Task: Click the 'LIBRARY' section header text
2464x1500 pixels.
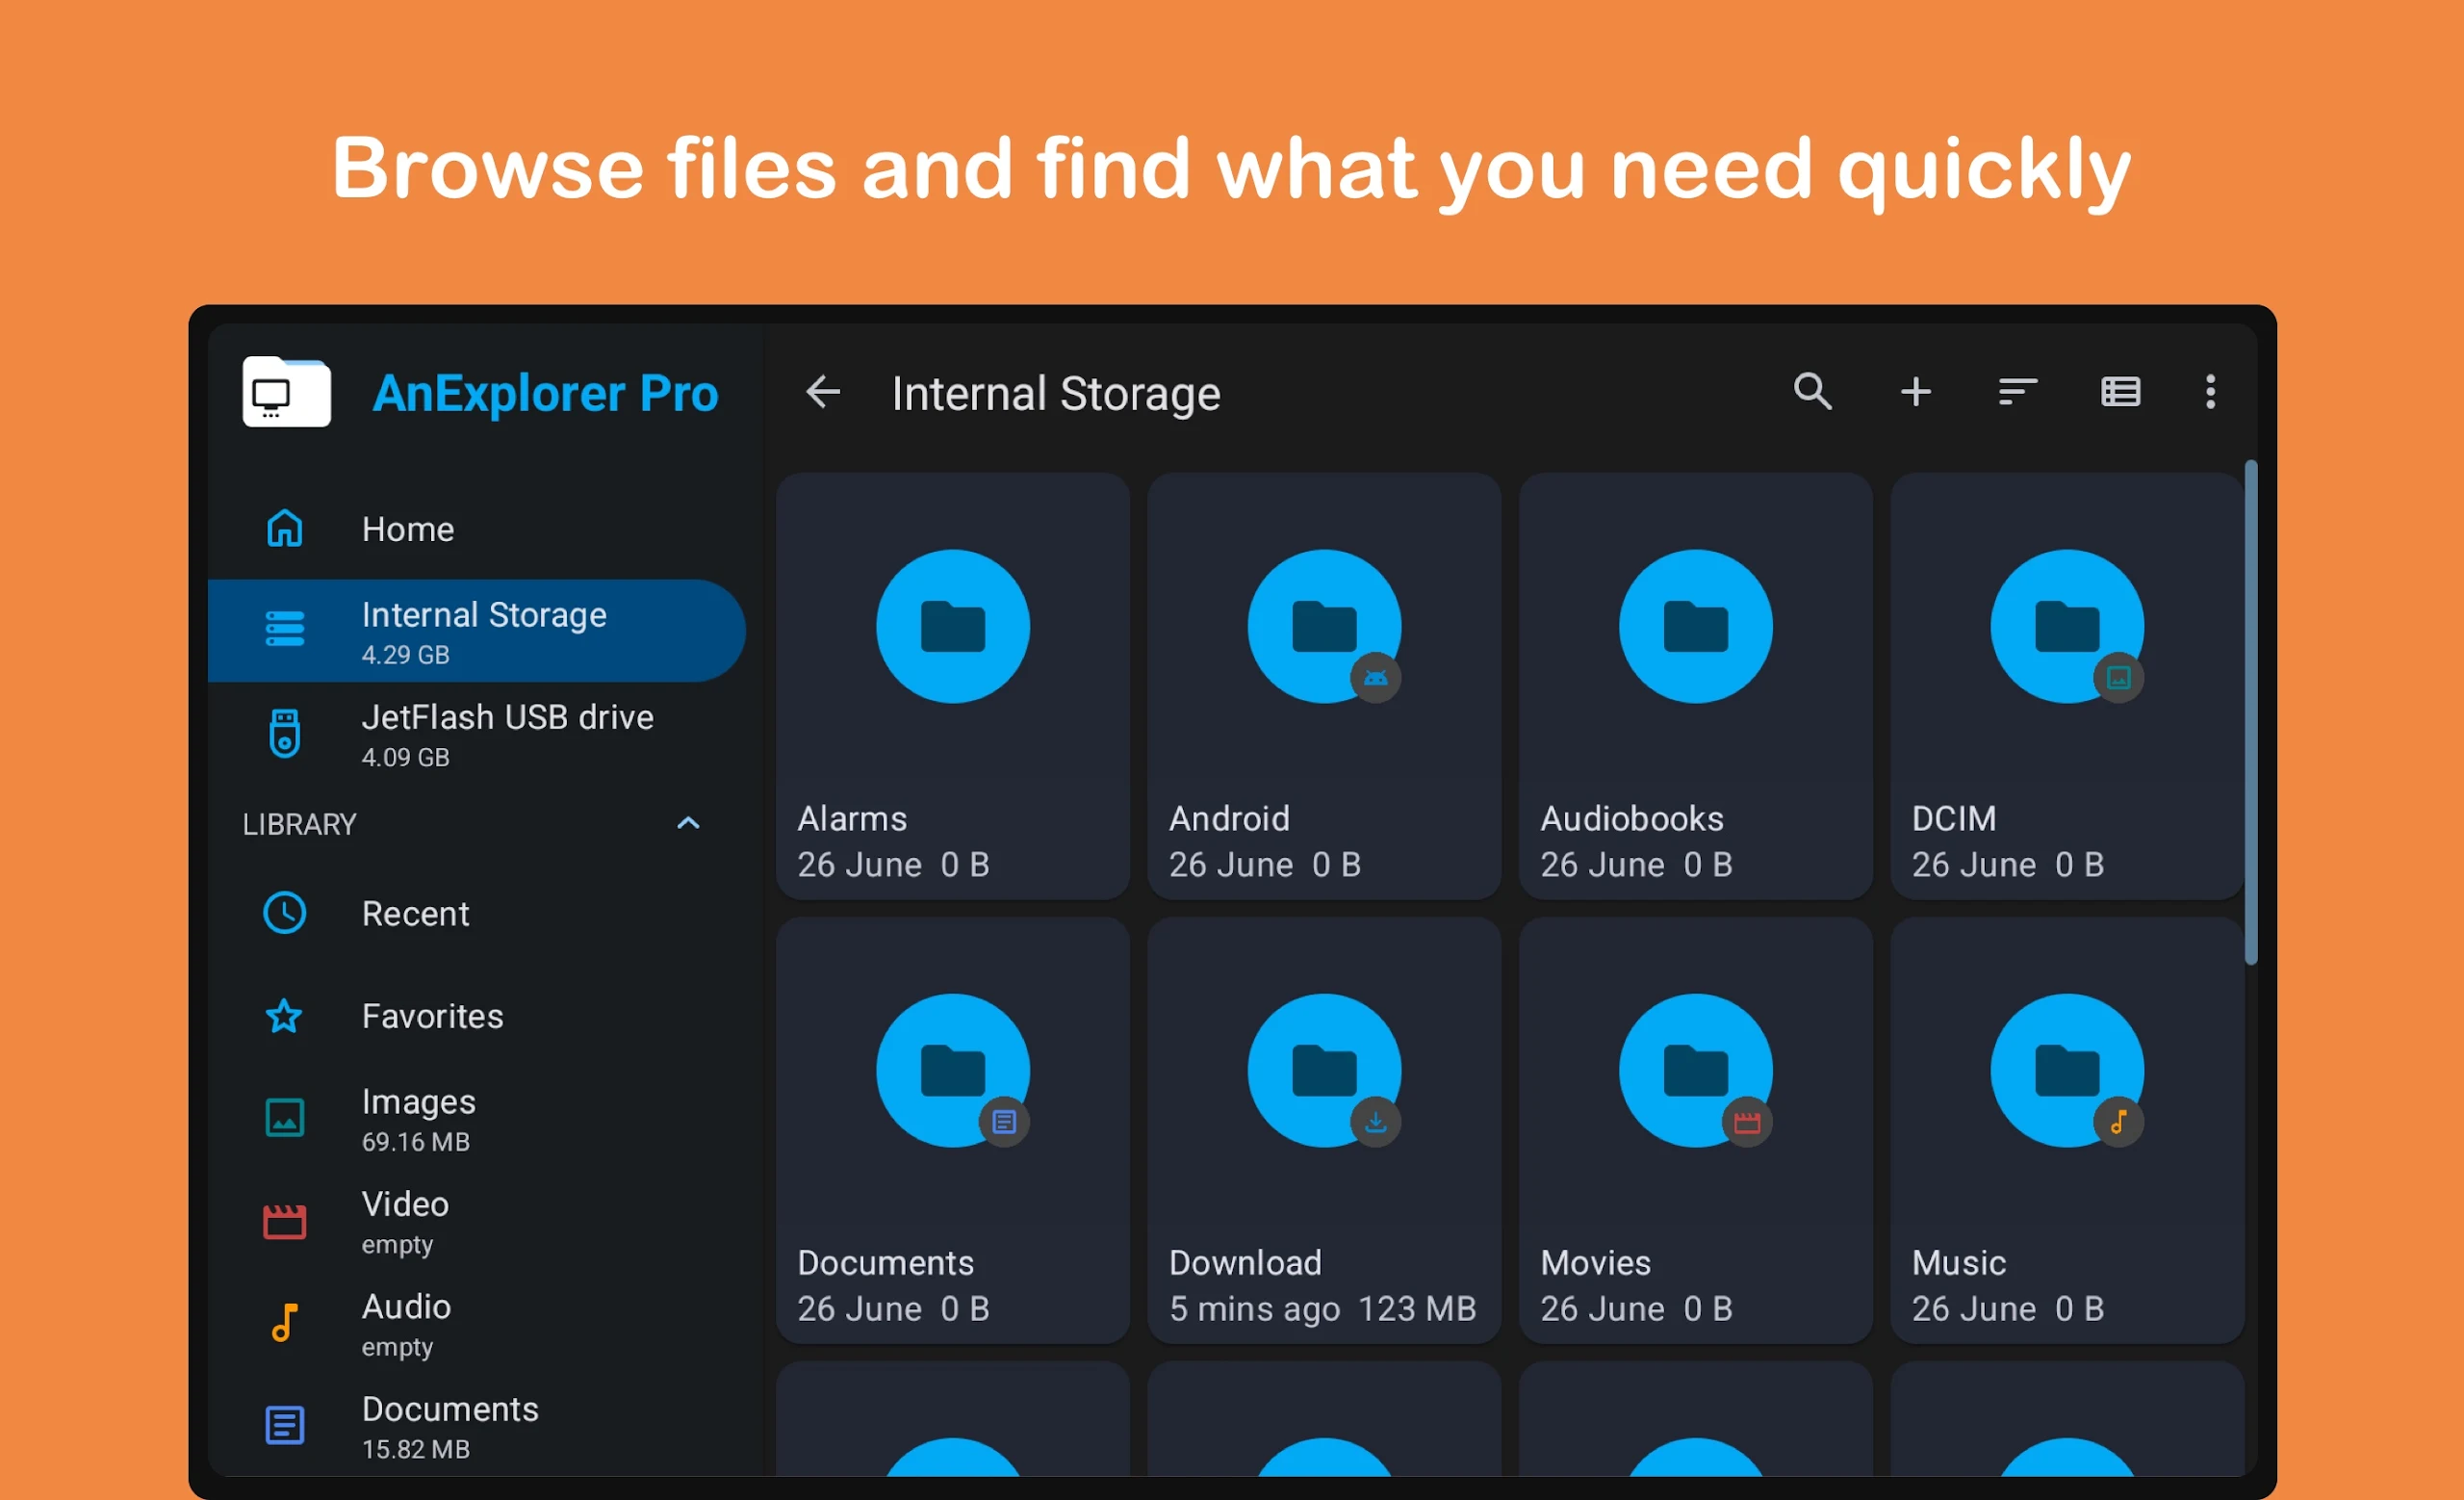Action: point(299,824)
